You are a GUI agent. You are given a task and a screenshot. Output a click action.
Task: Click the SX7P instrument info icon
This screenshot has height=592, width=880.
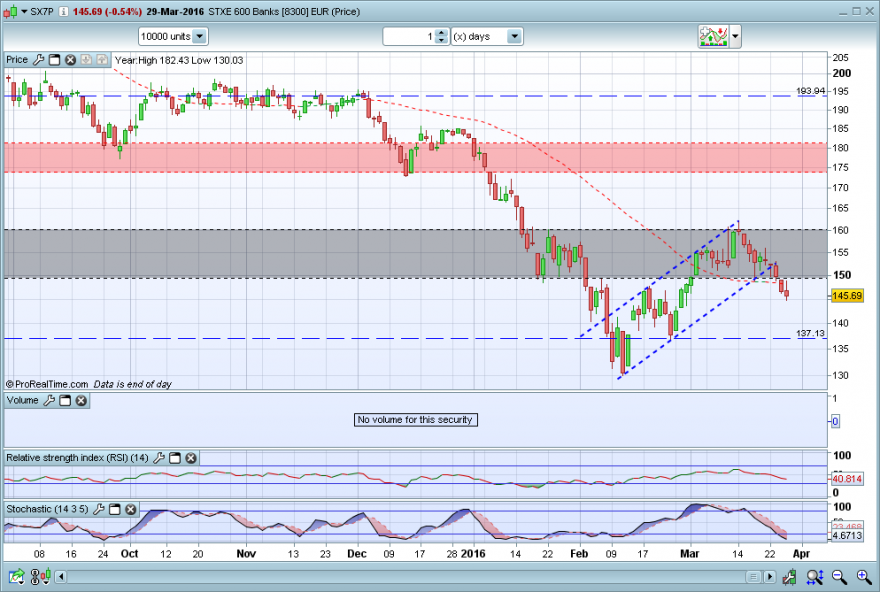tap(63, 12)
